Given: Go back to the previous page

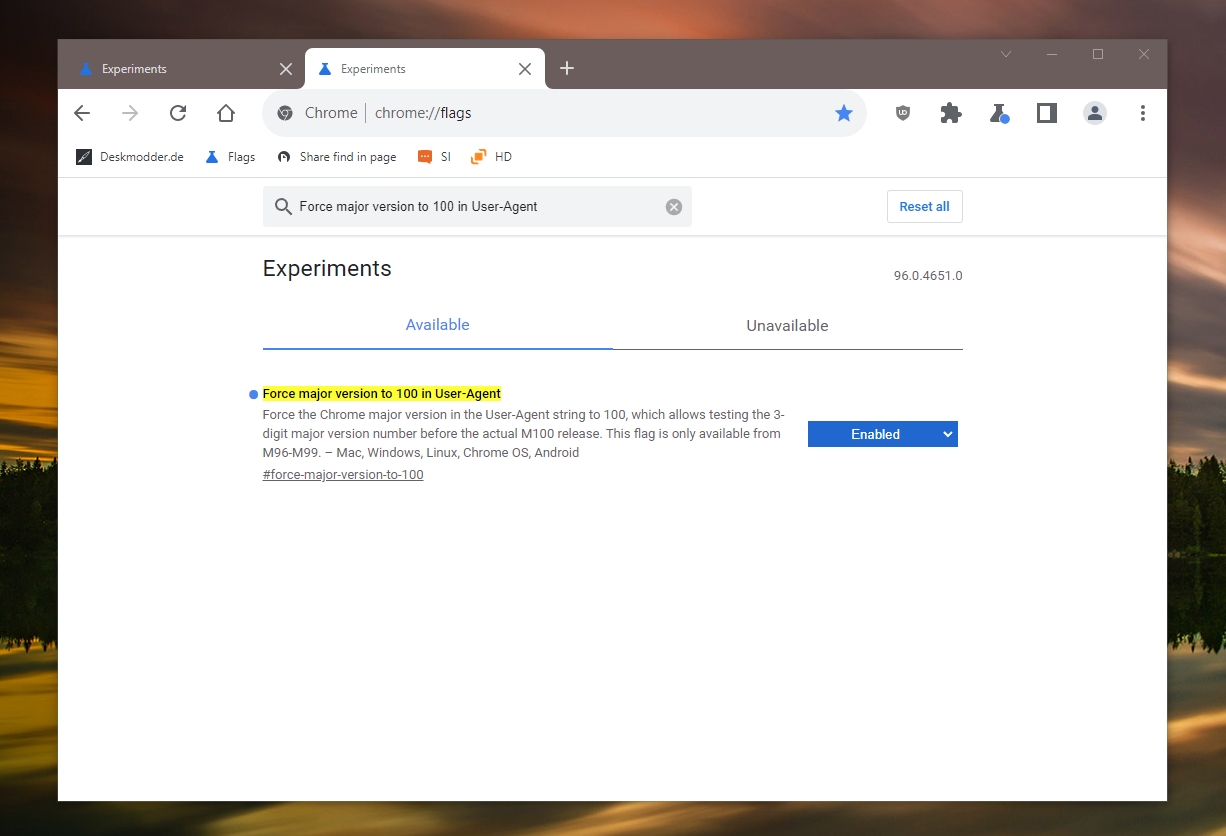Looking at the screenshot, I should pos(82,113).
